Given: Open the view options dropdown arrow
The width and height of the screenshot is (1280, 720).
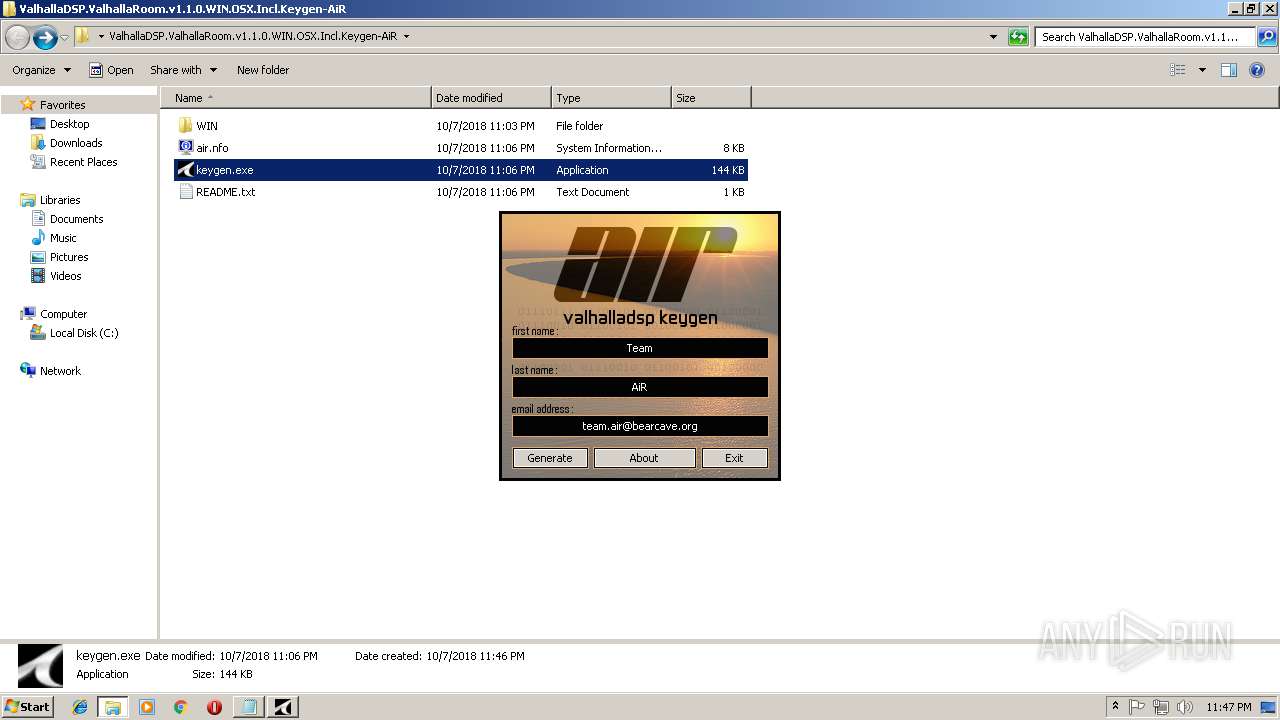Looking at the screenshot, I should [1202, 70].
